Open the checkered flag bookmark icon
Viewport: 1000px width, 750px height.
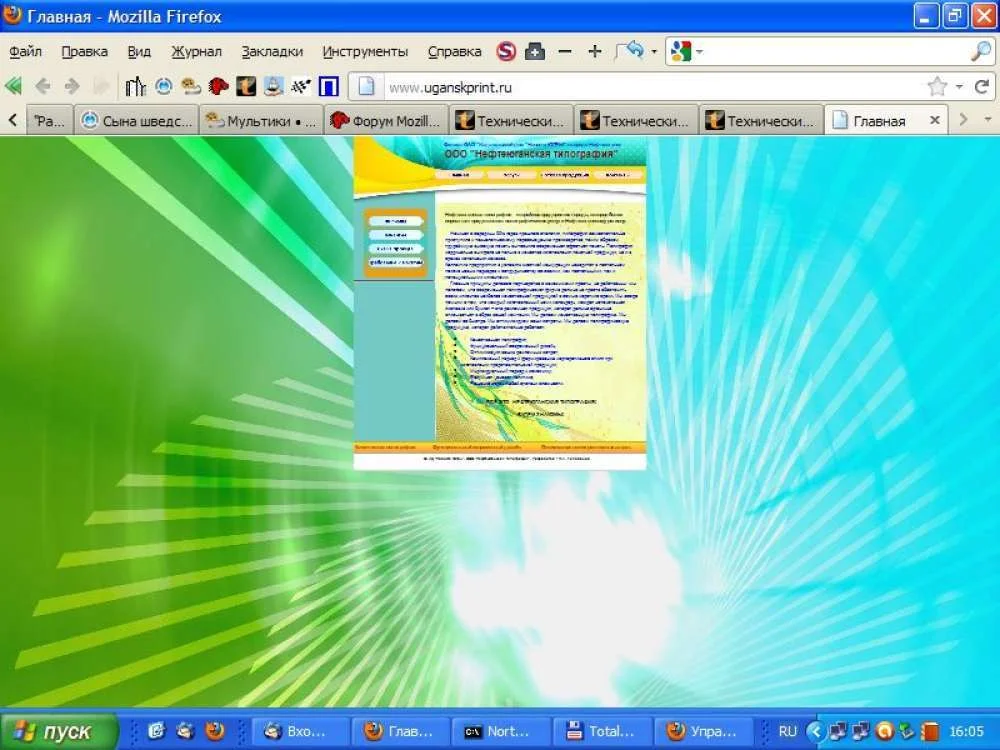300,86
